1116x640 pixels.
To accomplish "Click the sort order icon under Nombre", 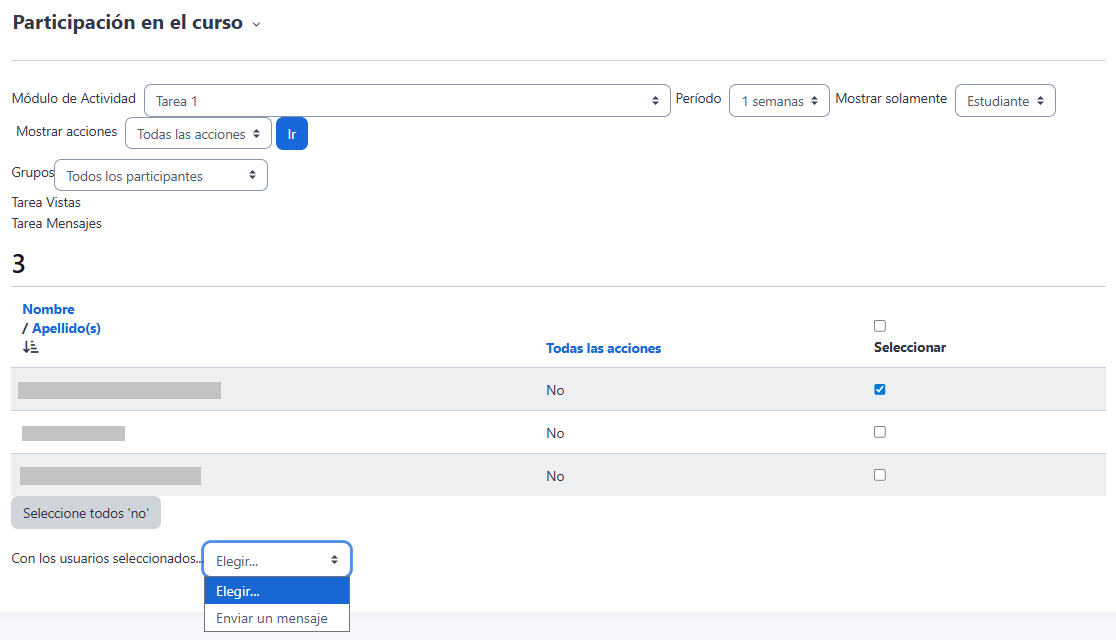I will tap(30, 347).
